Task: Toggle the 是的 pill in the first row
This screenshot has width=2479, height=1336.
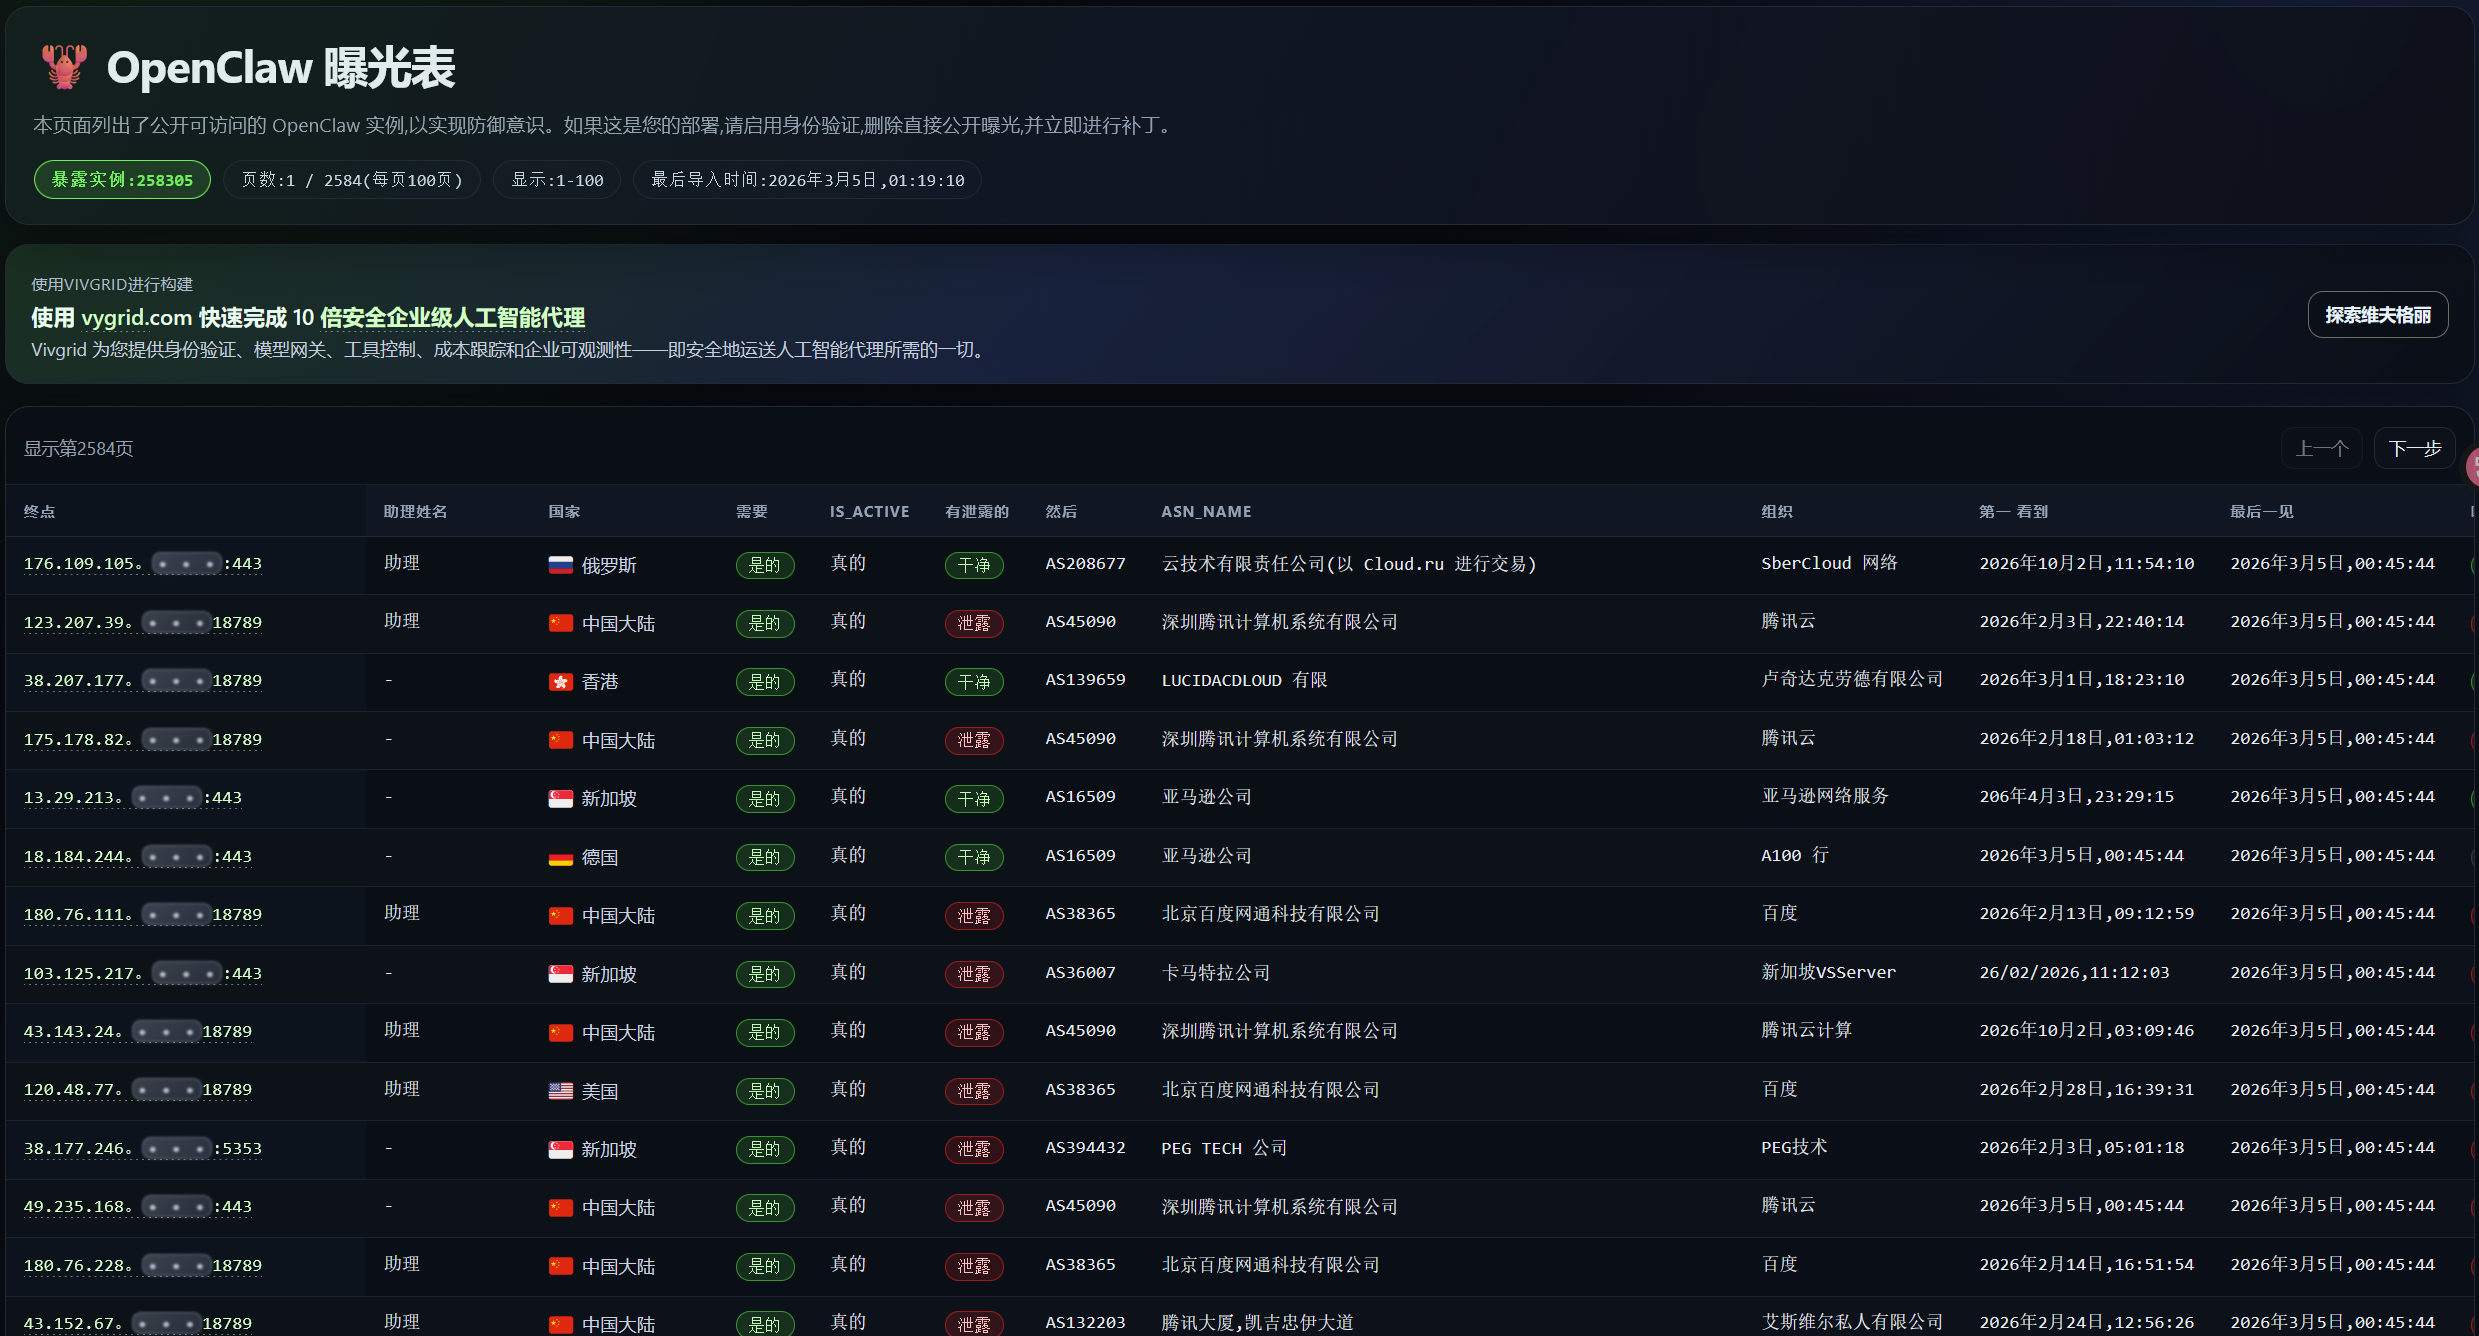Action: tap(764, 564)
